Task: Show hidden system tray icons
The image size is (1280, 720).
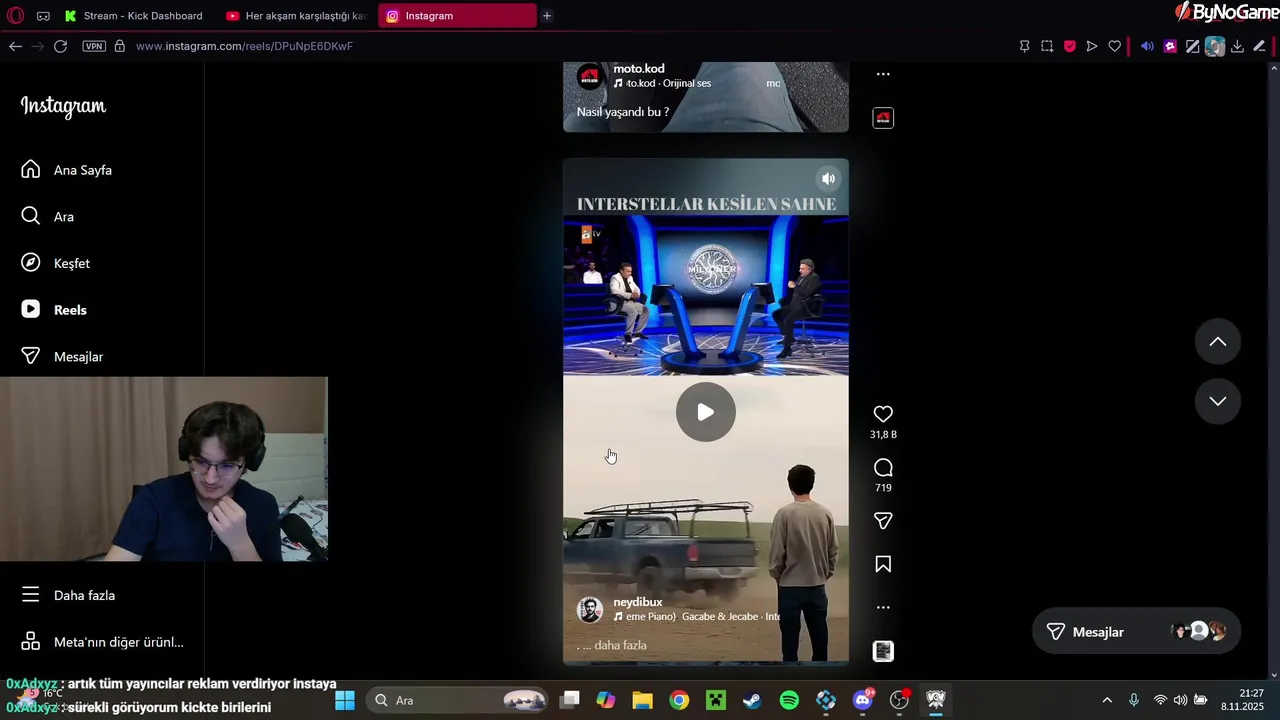Action: (1107, 700)
